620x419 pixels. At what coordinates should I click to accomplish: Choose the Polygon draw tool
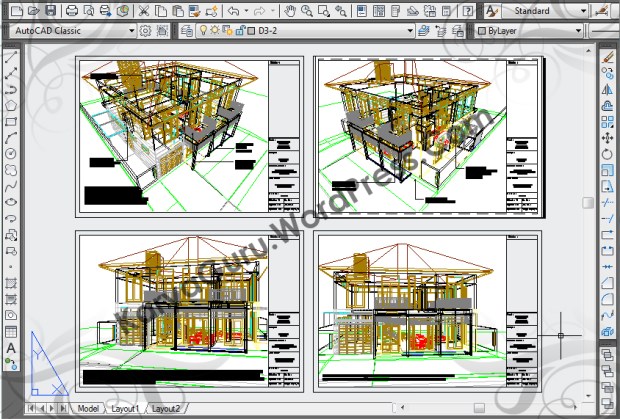(x=11, y=106)
